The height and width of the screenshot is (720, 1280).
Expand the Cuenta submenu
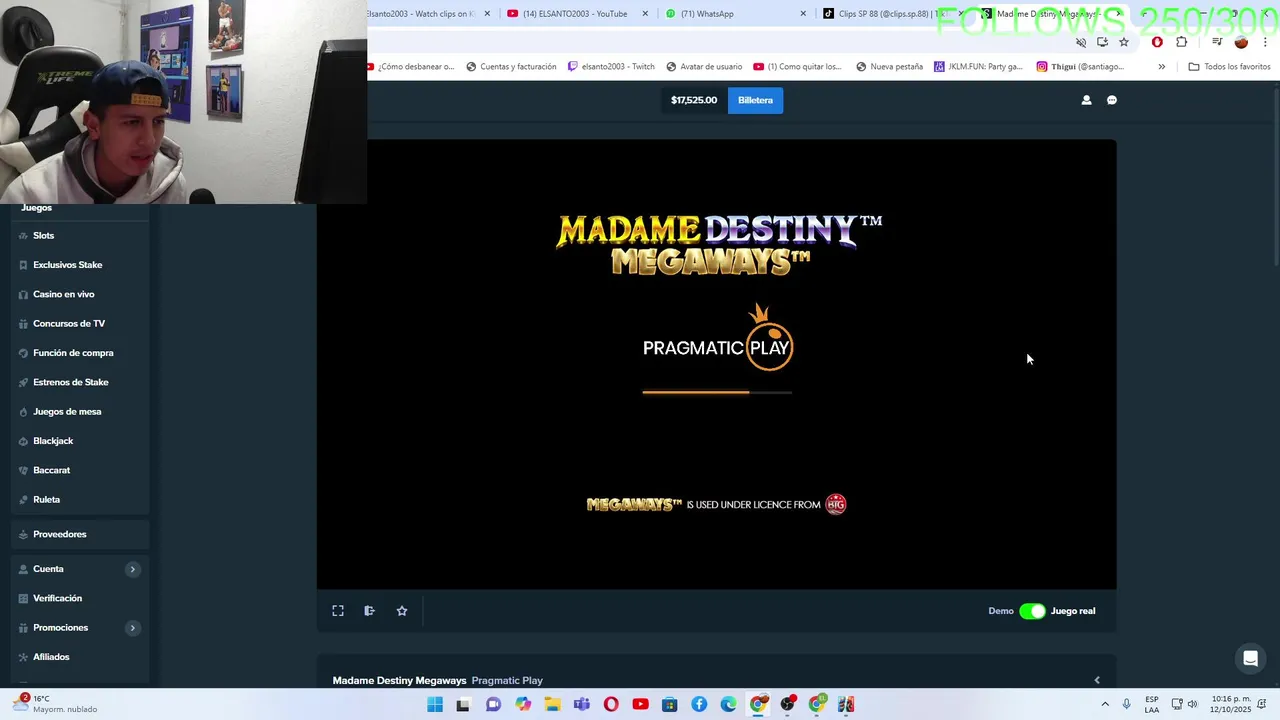tap(132, 569)
